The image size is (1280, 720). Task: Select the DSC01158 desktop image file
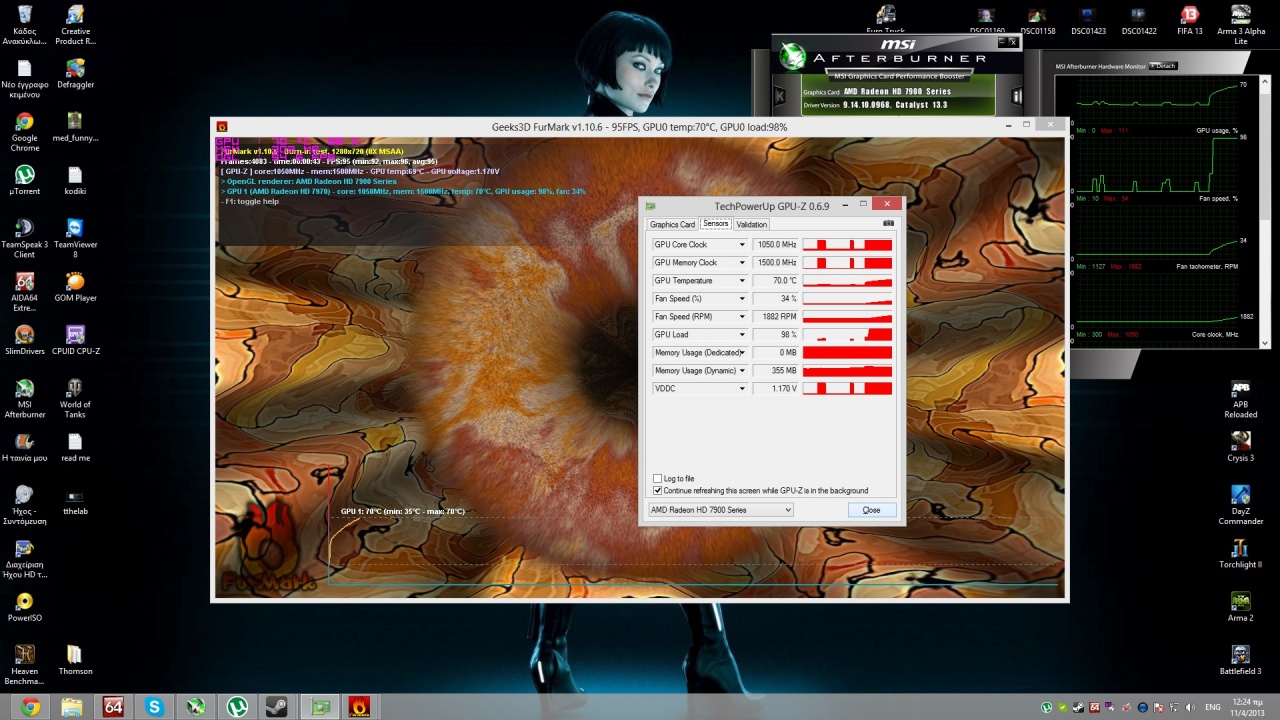(x=1039, y=20)
